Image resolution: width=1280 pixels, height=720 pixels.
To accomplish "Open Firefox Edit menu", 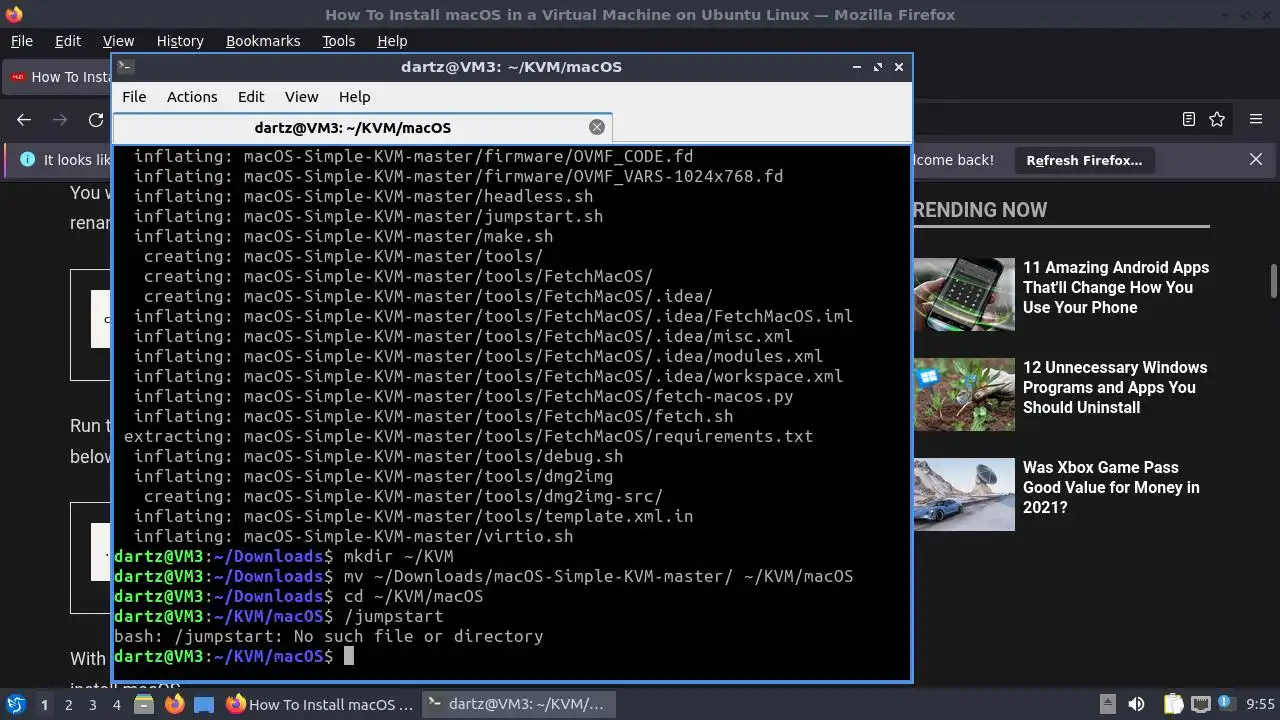I will point(68,41).
